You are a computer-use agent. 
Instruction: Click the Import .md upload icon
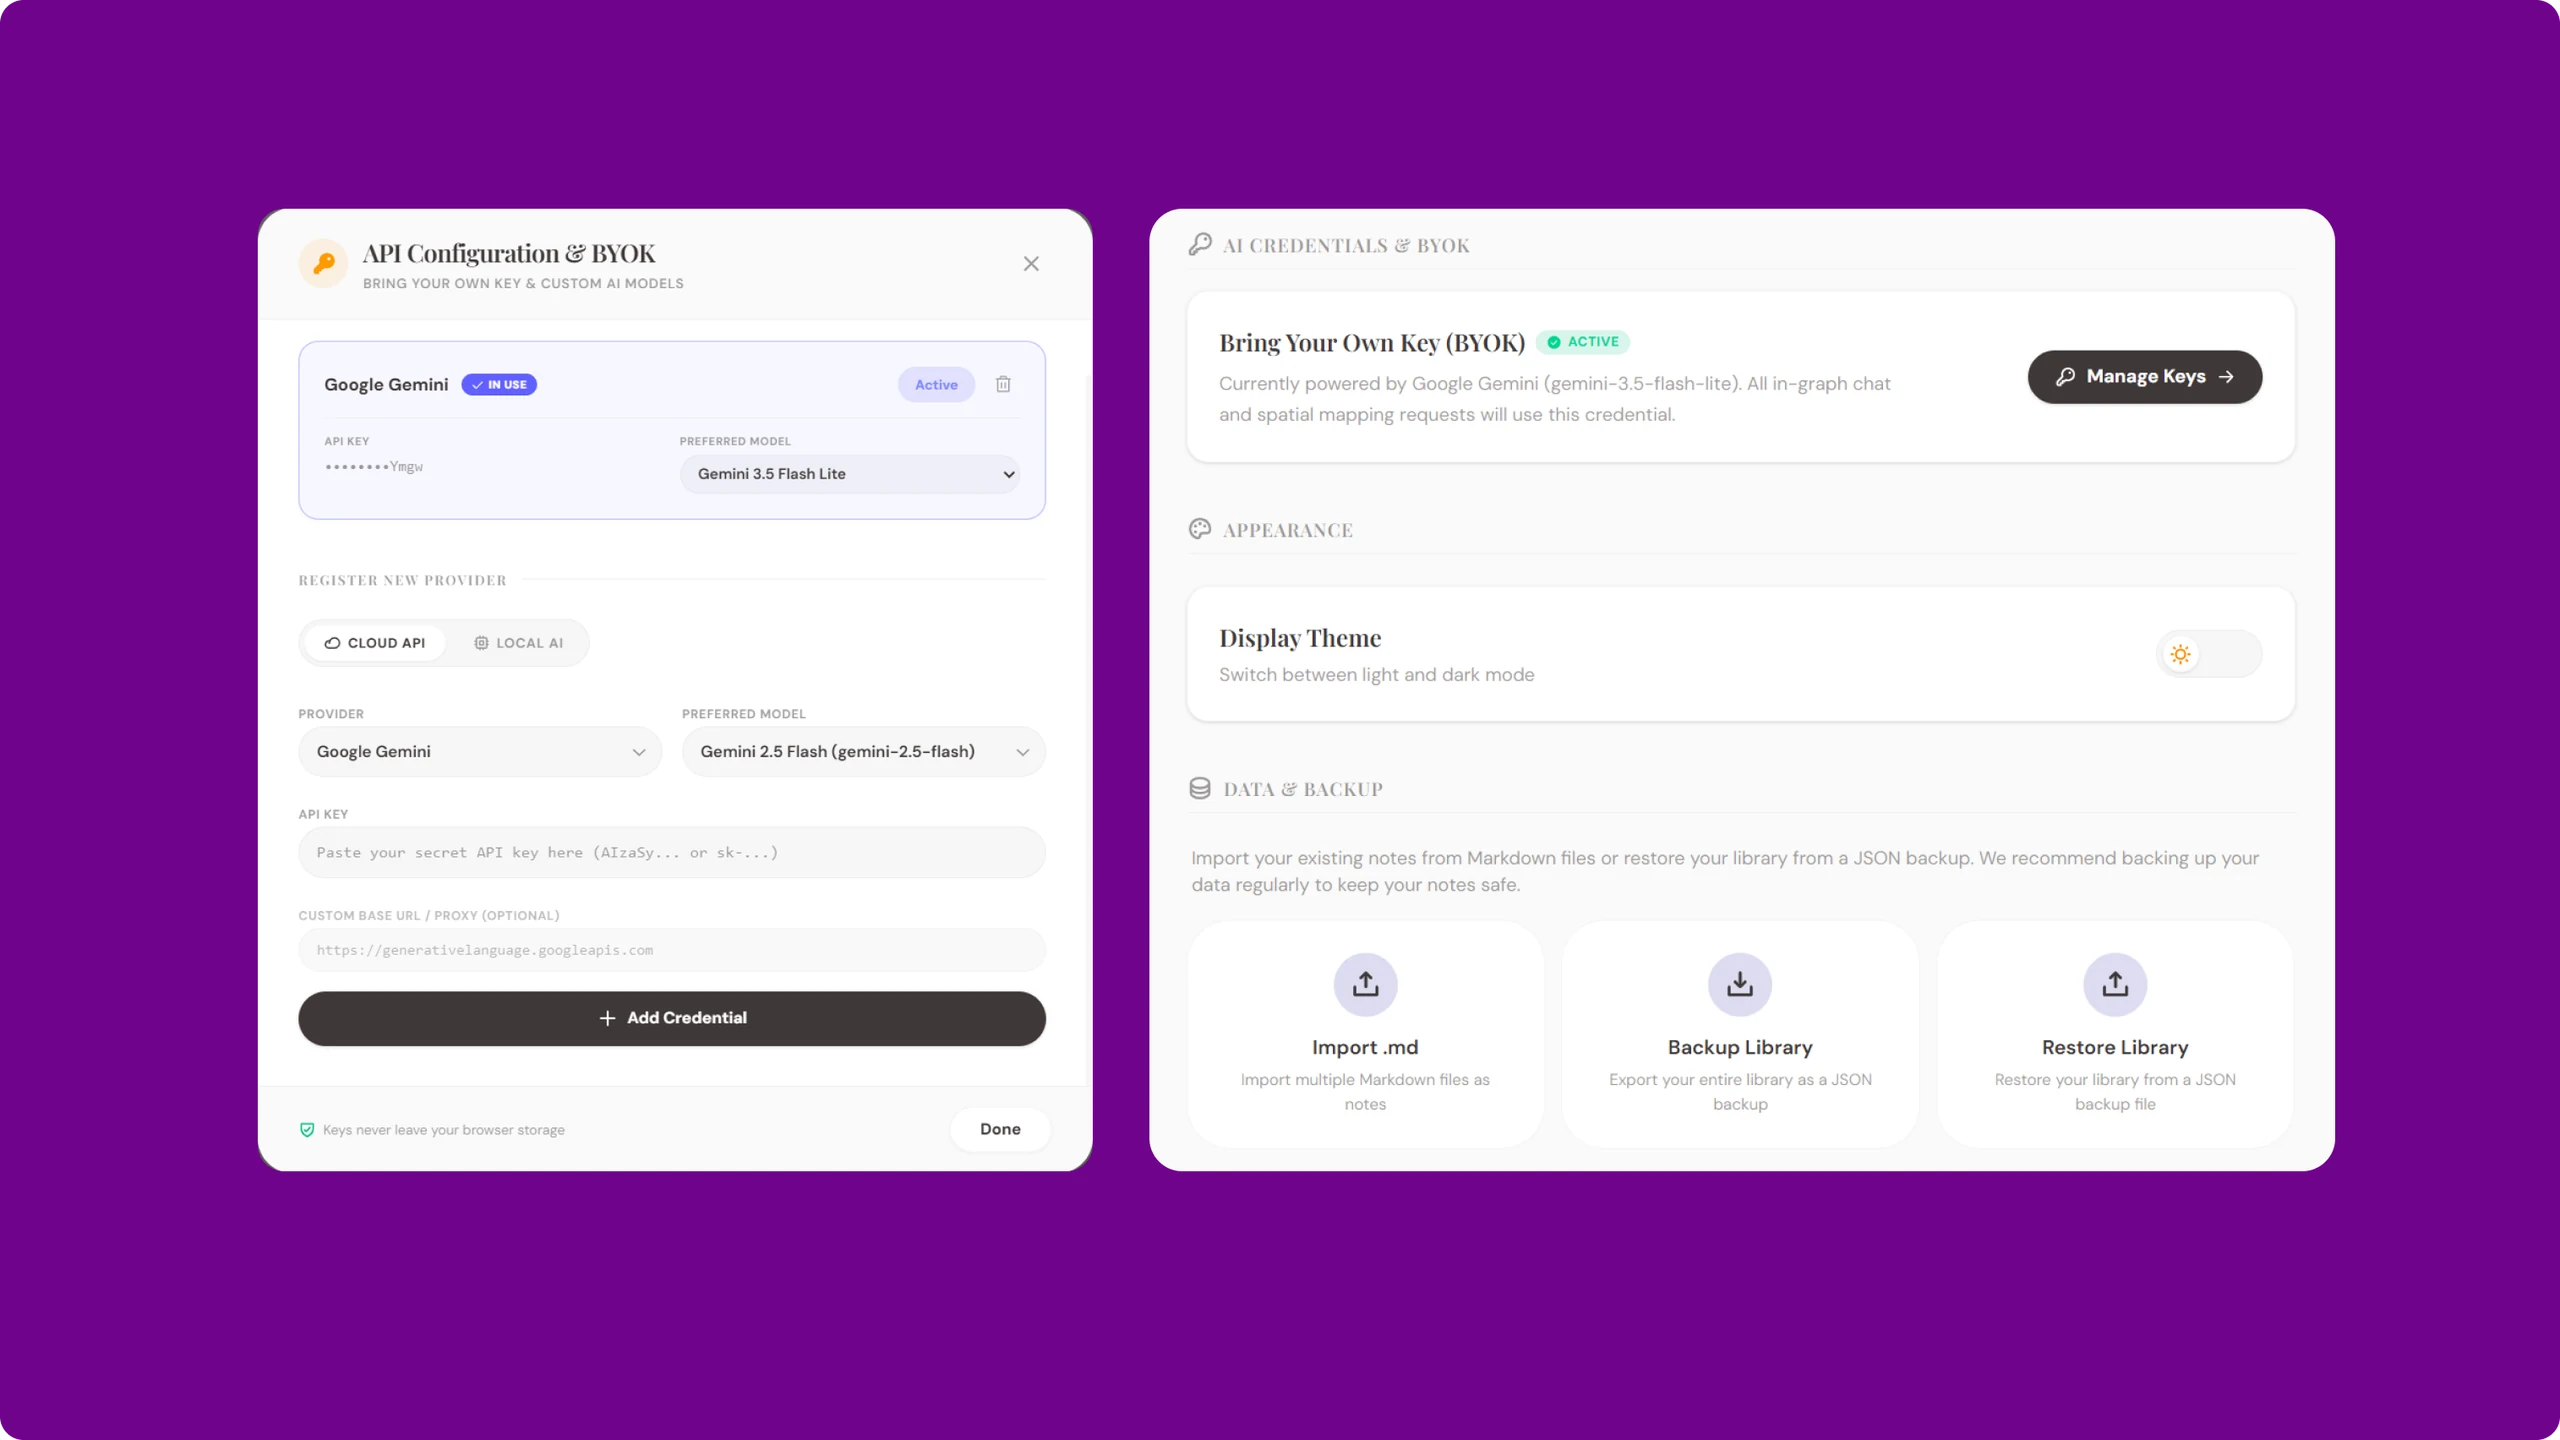tap(1365, 984)
